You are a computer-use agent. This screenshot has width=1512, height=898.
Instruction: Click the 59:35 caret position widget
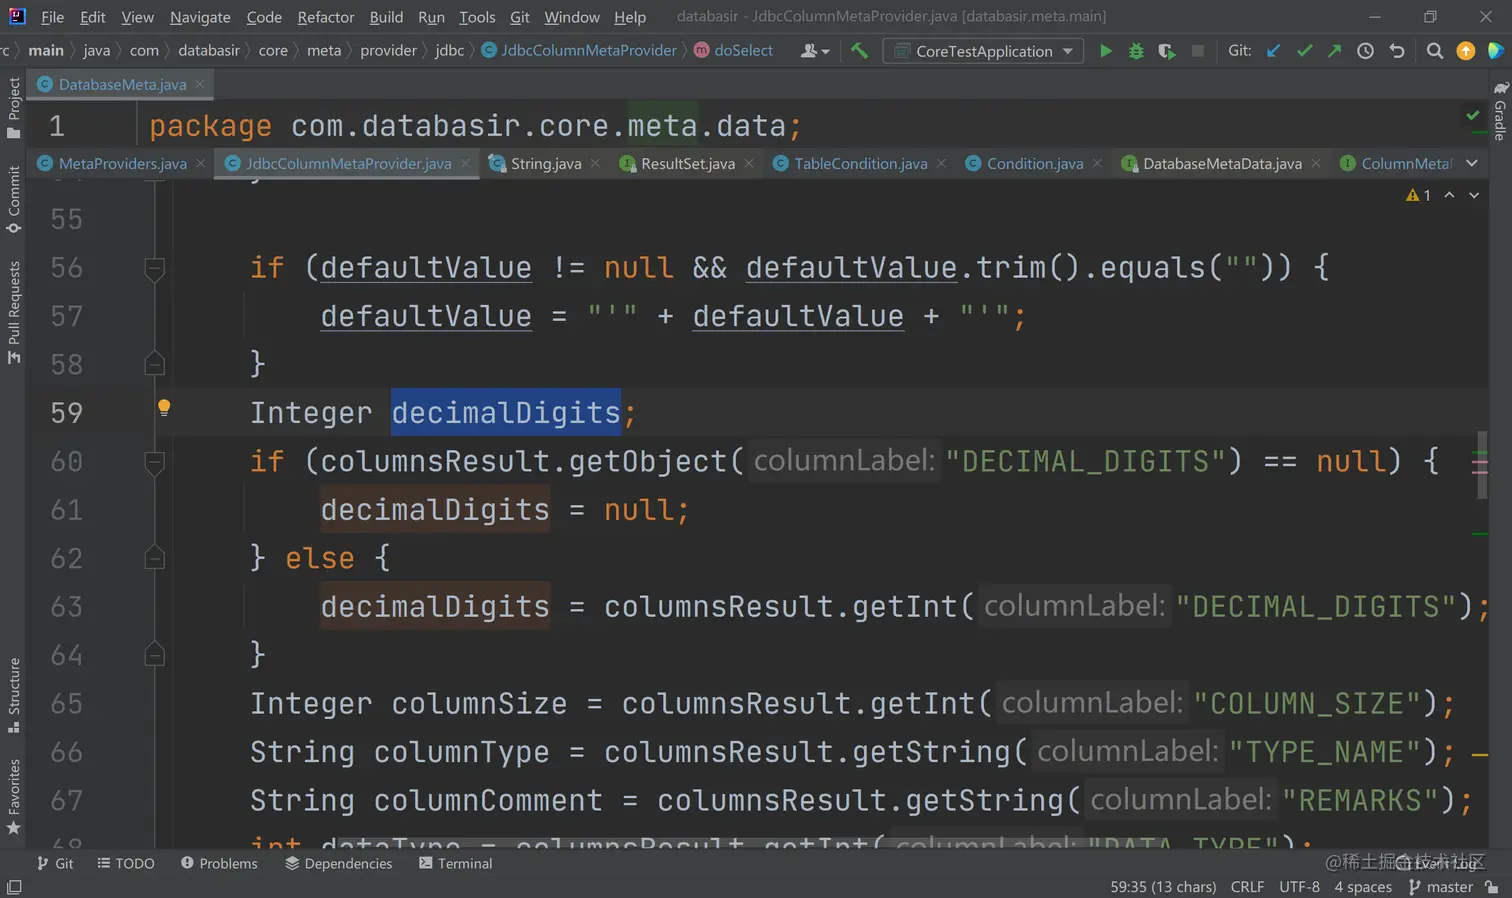pyautogui.click(x=1163, y=887)
